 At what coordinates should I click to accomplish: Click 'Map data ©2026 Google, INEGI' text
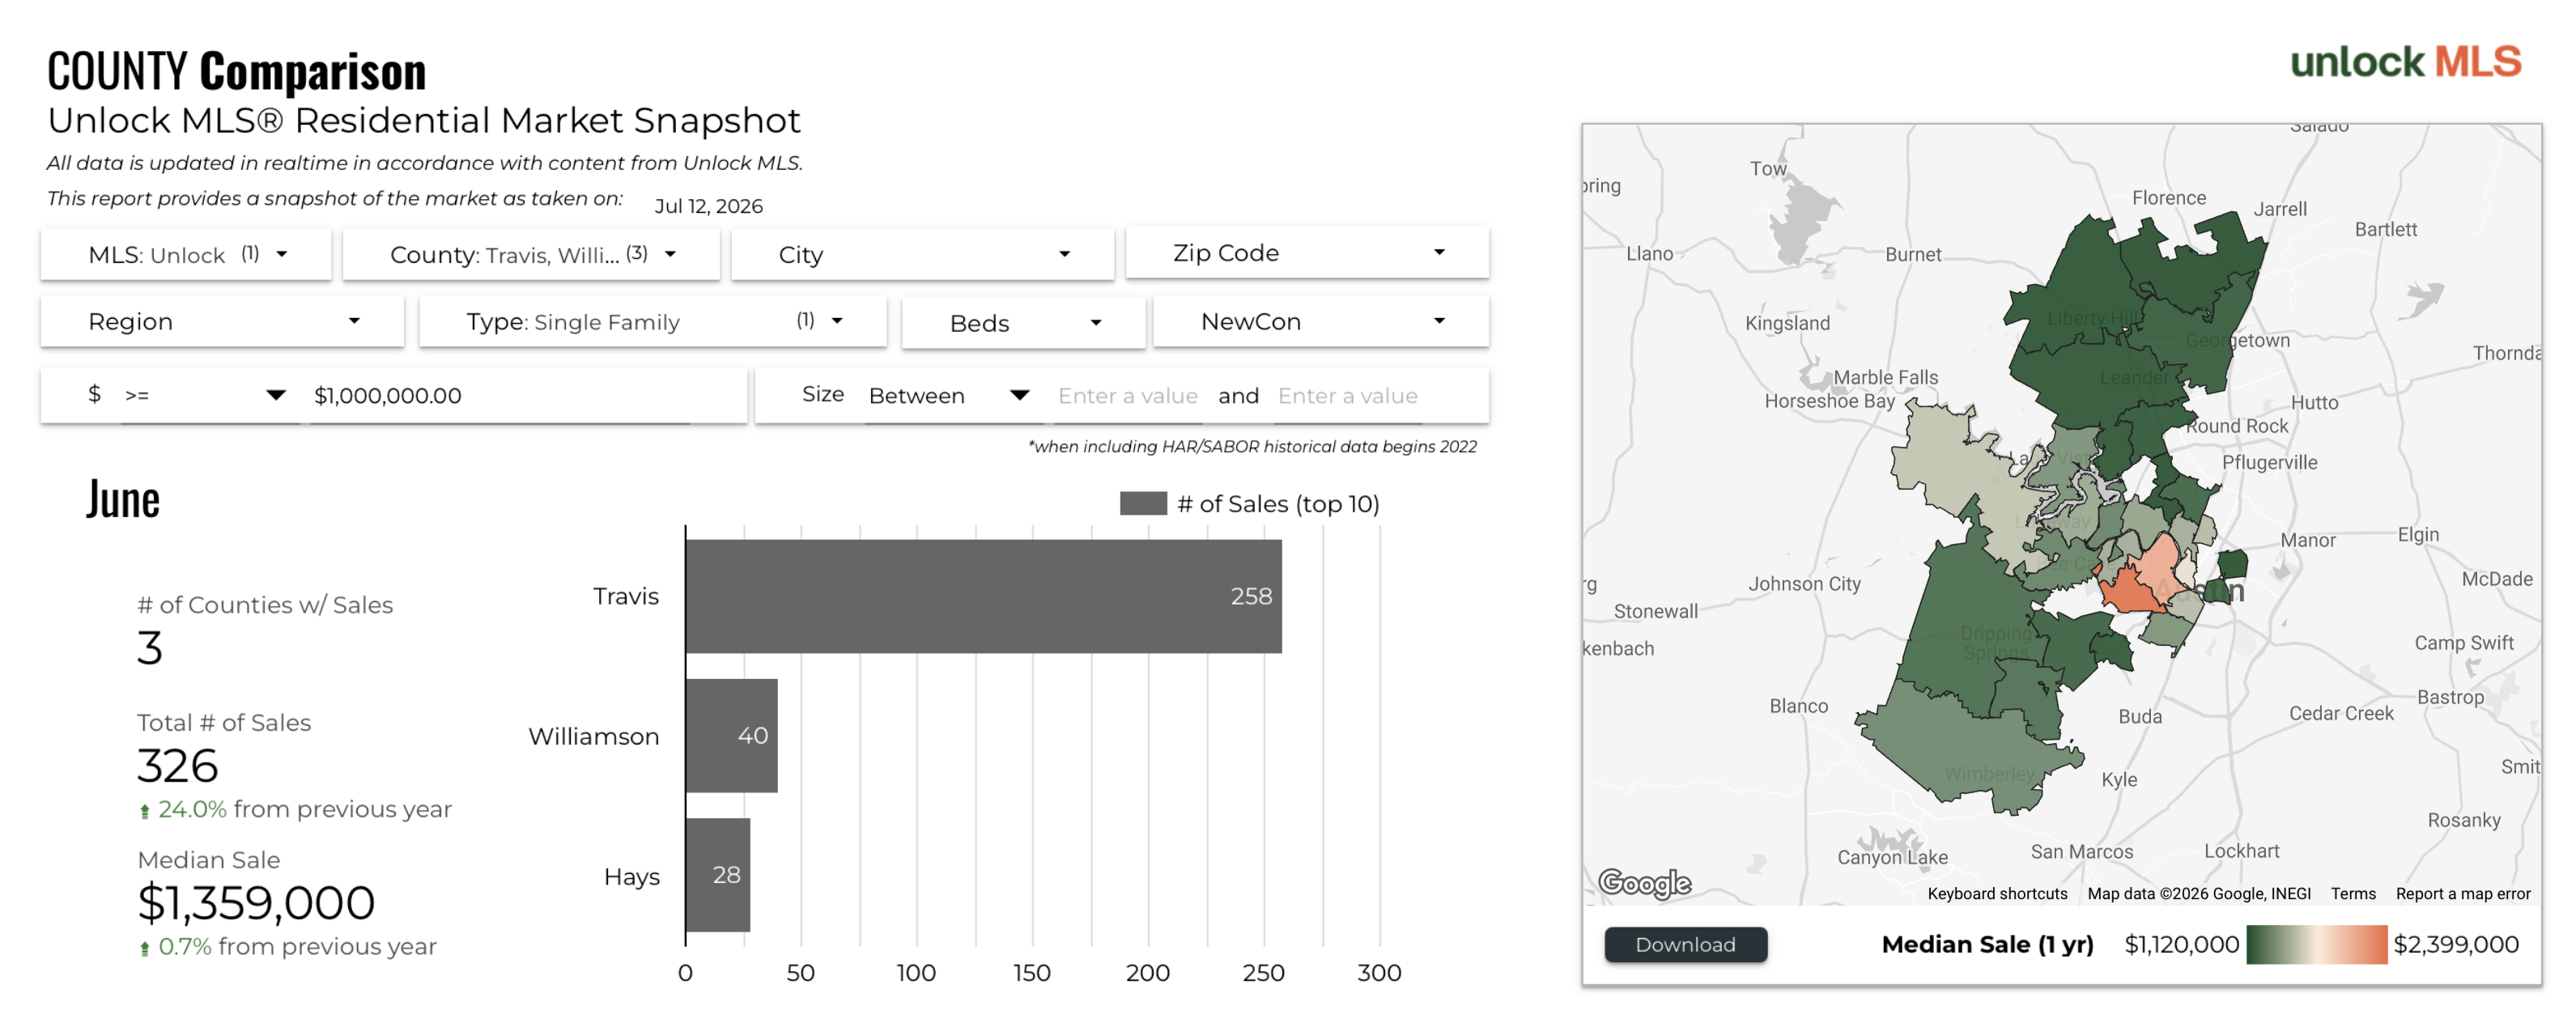click(2198, 893)
